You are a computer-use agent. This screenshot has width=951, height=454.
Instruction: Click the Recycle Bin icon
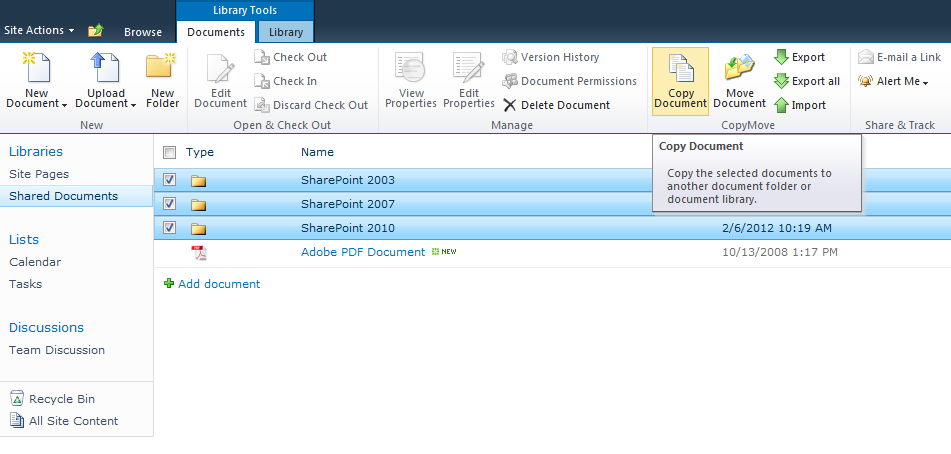tap(17, 398)
